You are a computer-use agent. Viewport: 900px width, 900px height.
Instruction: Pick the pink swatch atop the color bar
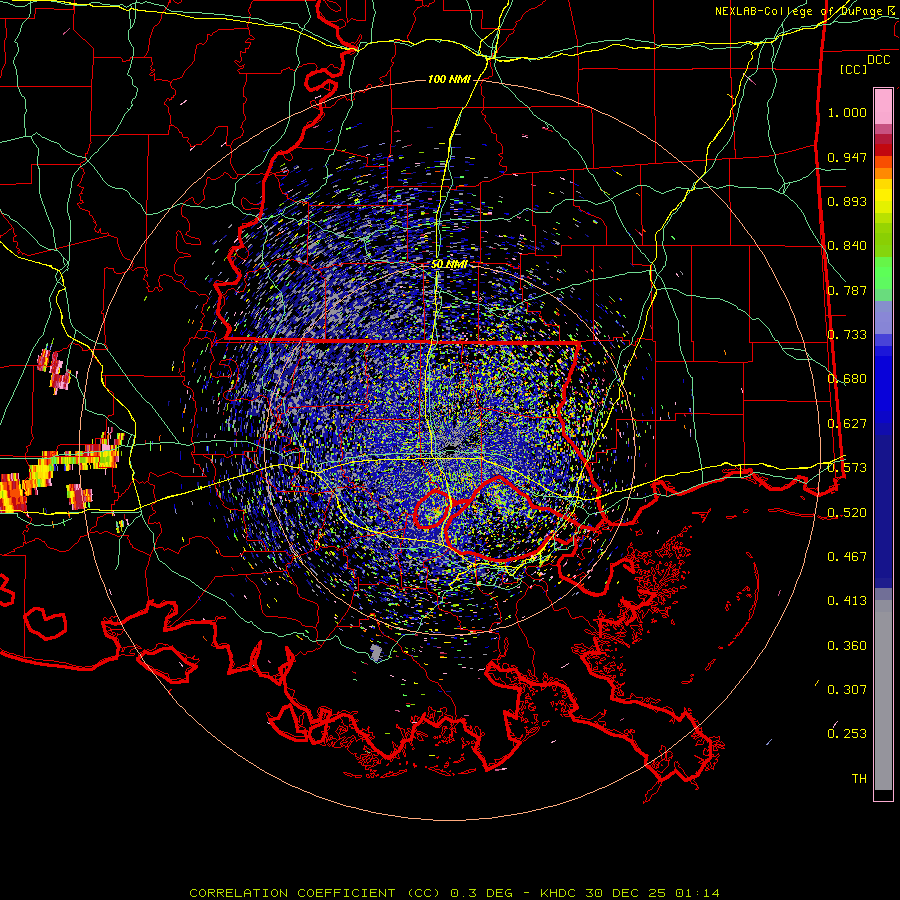[883, 107]
